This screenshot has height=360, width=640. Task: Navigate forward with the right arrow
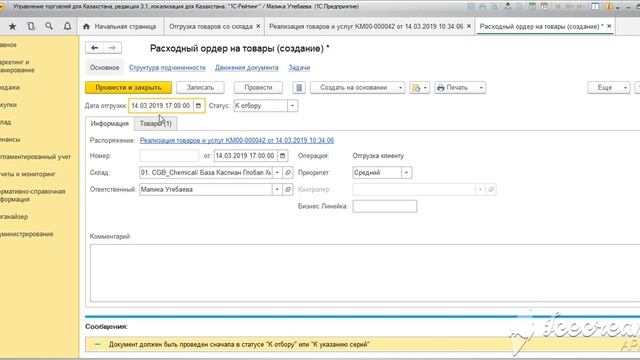tap(112, 48)
